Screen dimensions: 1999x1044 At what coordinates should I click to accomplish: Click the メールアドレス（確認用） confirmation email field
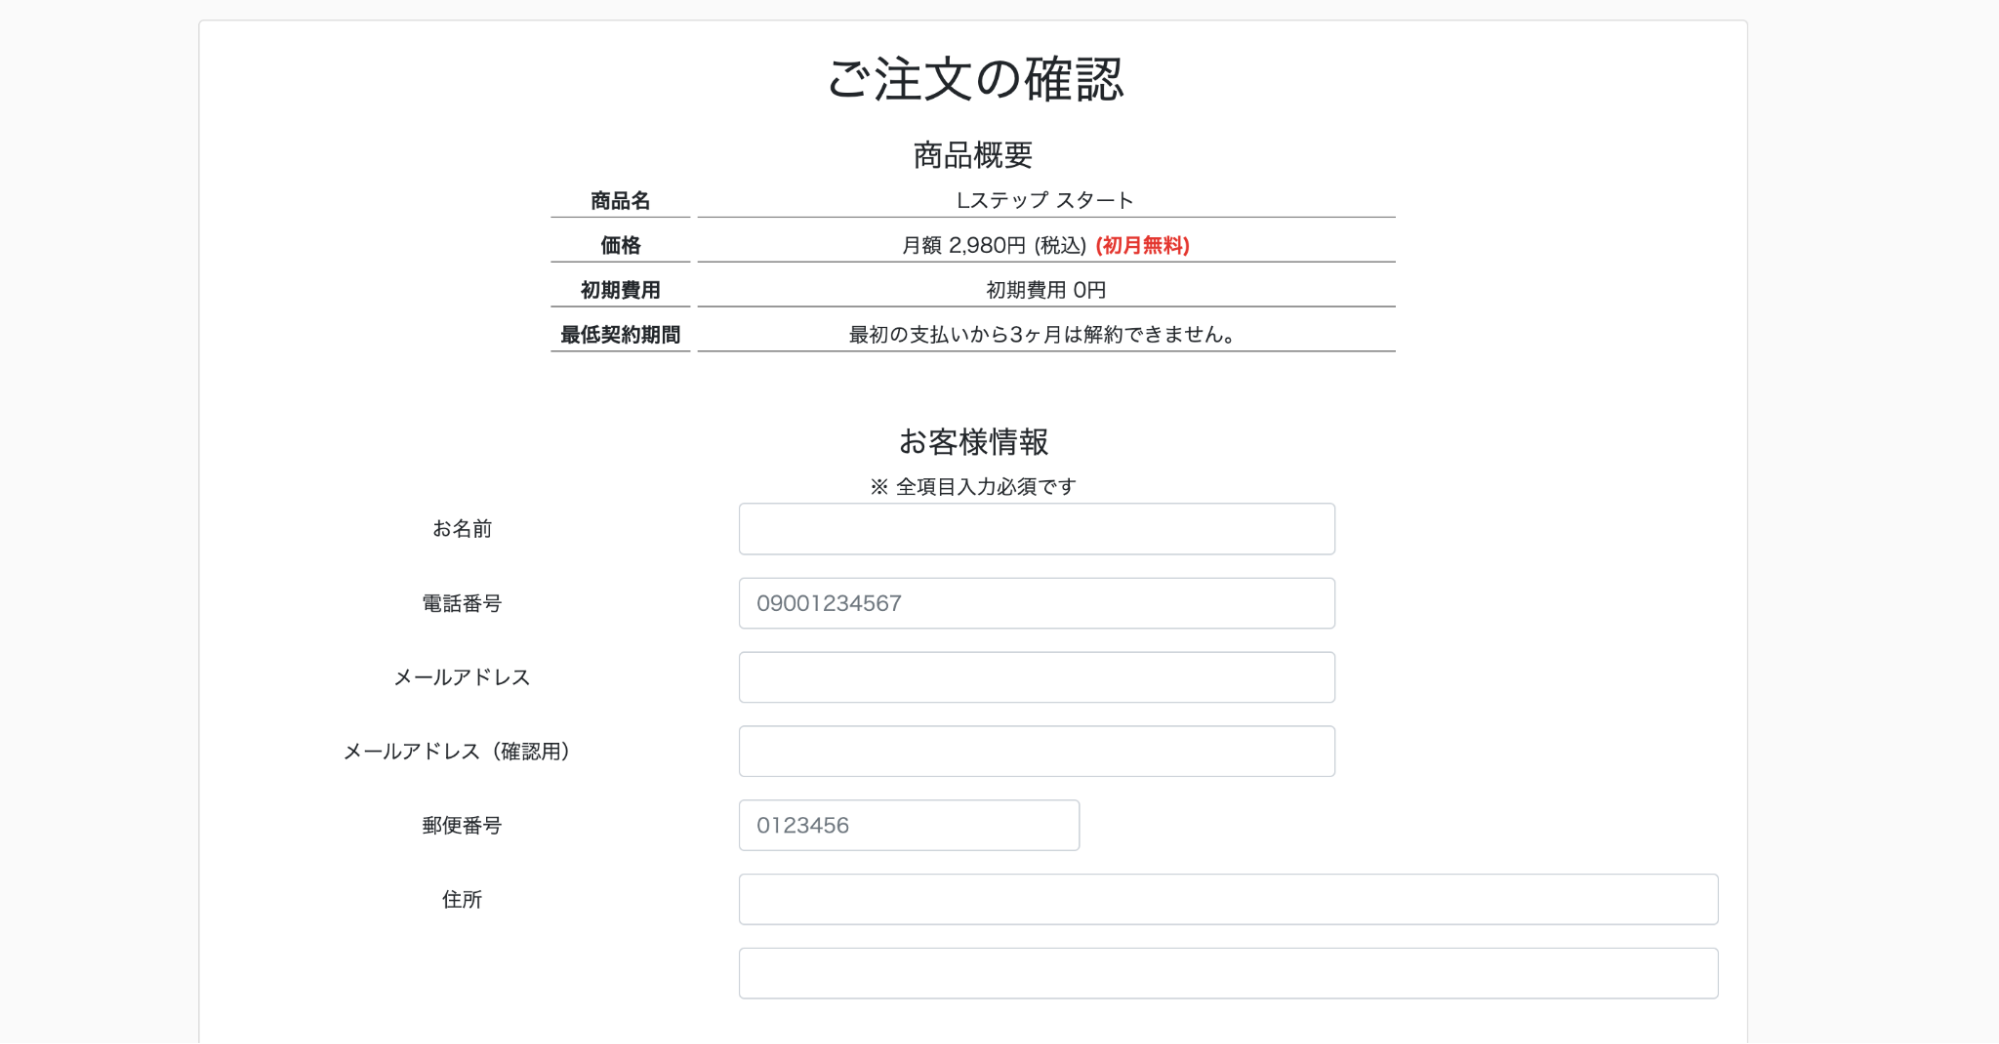click(1036, 751)
